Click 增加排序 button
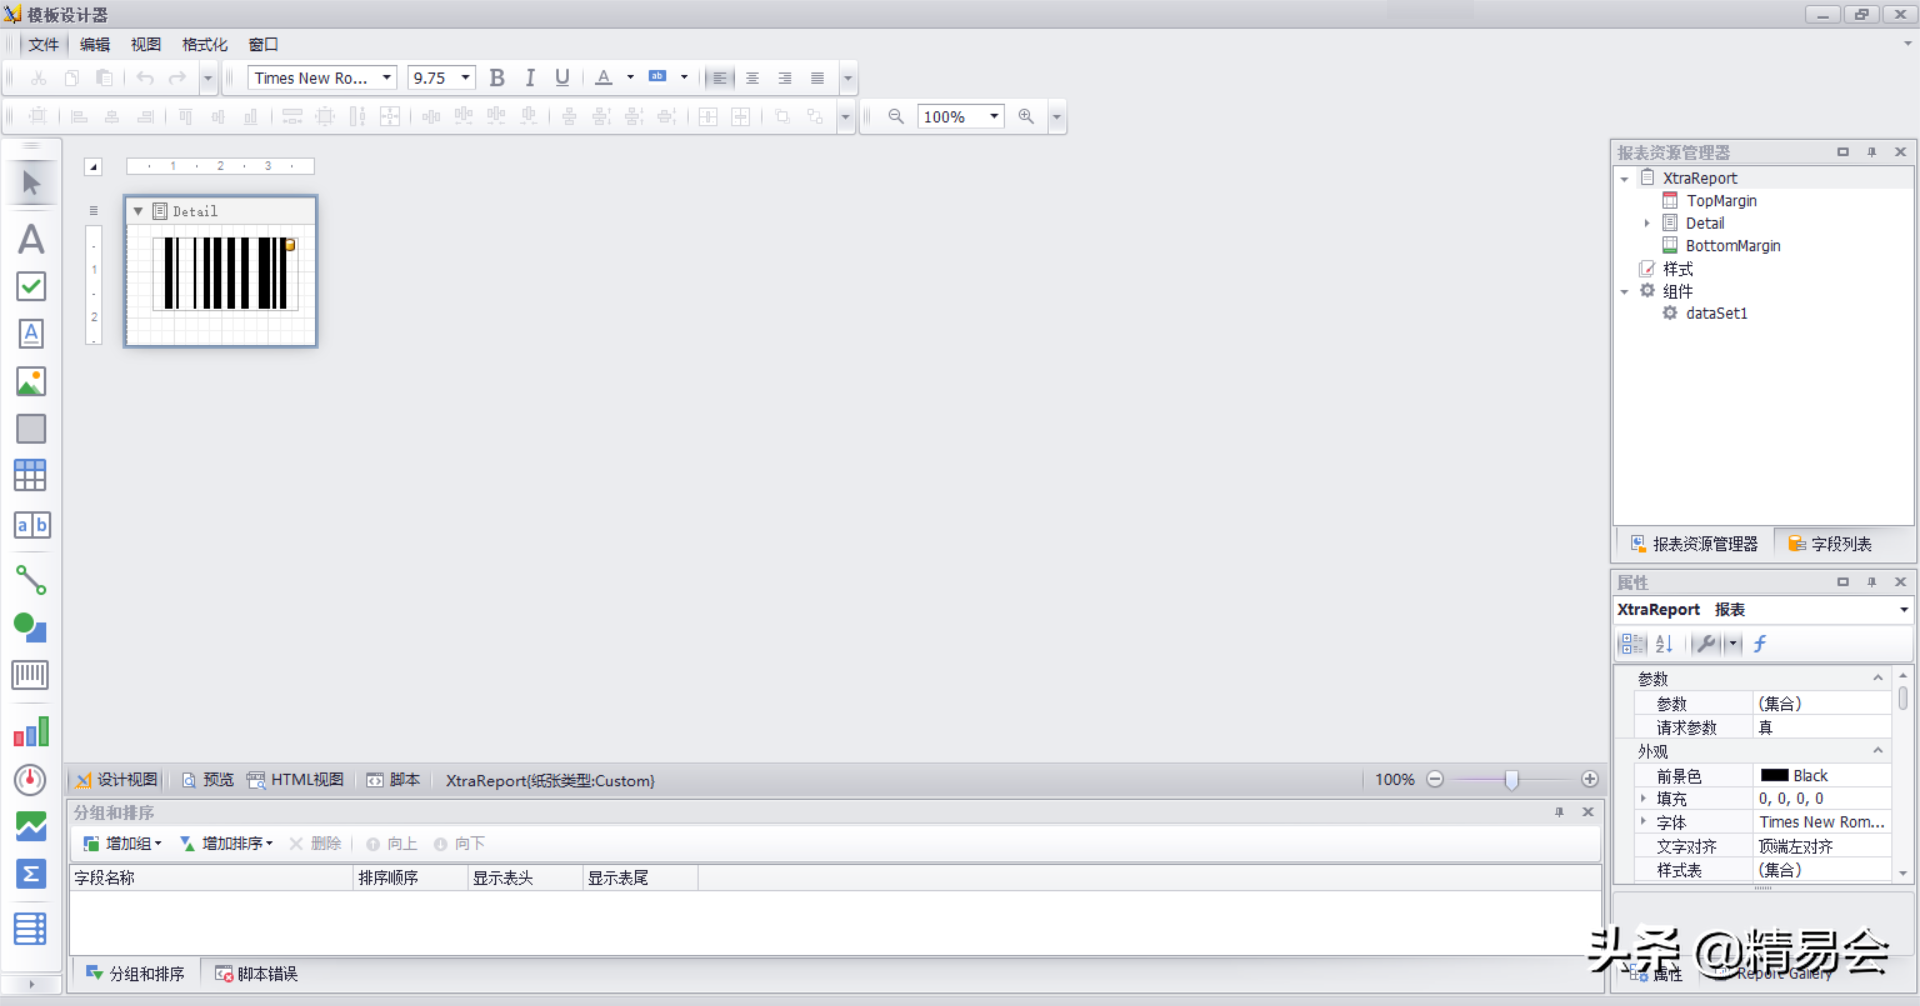 226,844
